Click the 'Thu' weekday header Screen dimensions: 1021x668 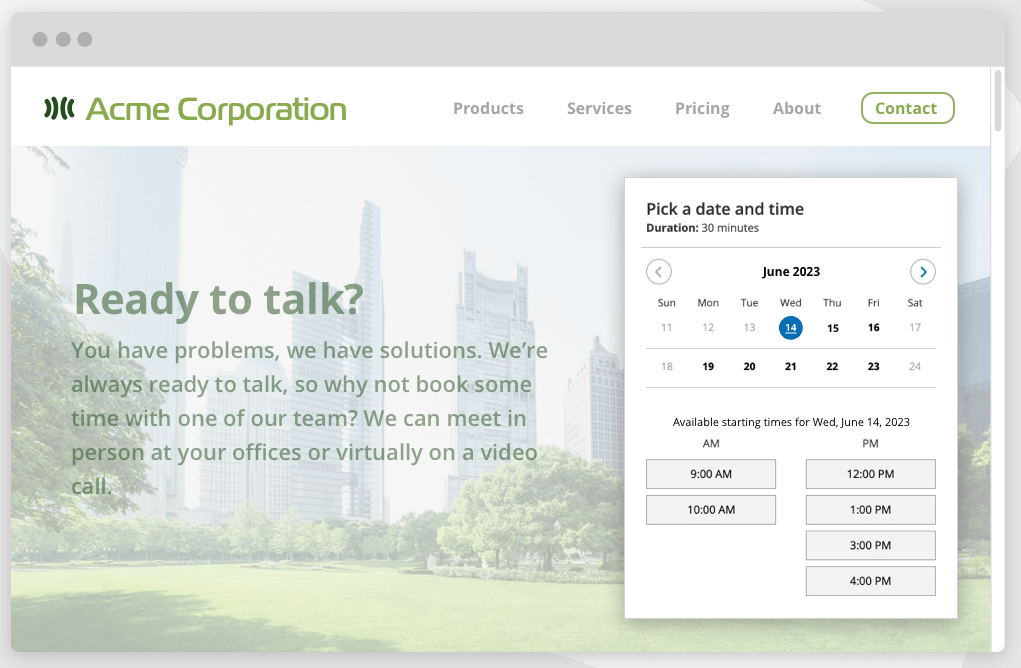coord(832,303)
